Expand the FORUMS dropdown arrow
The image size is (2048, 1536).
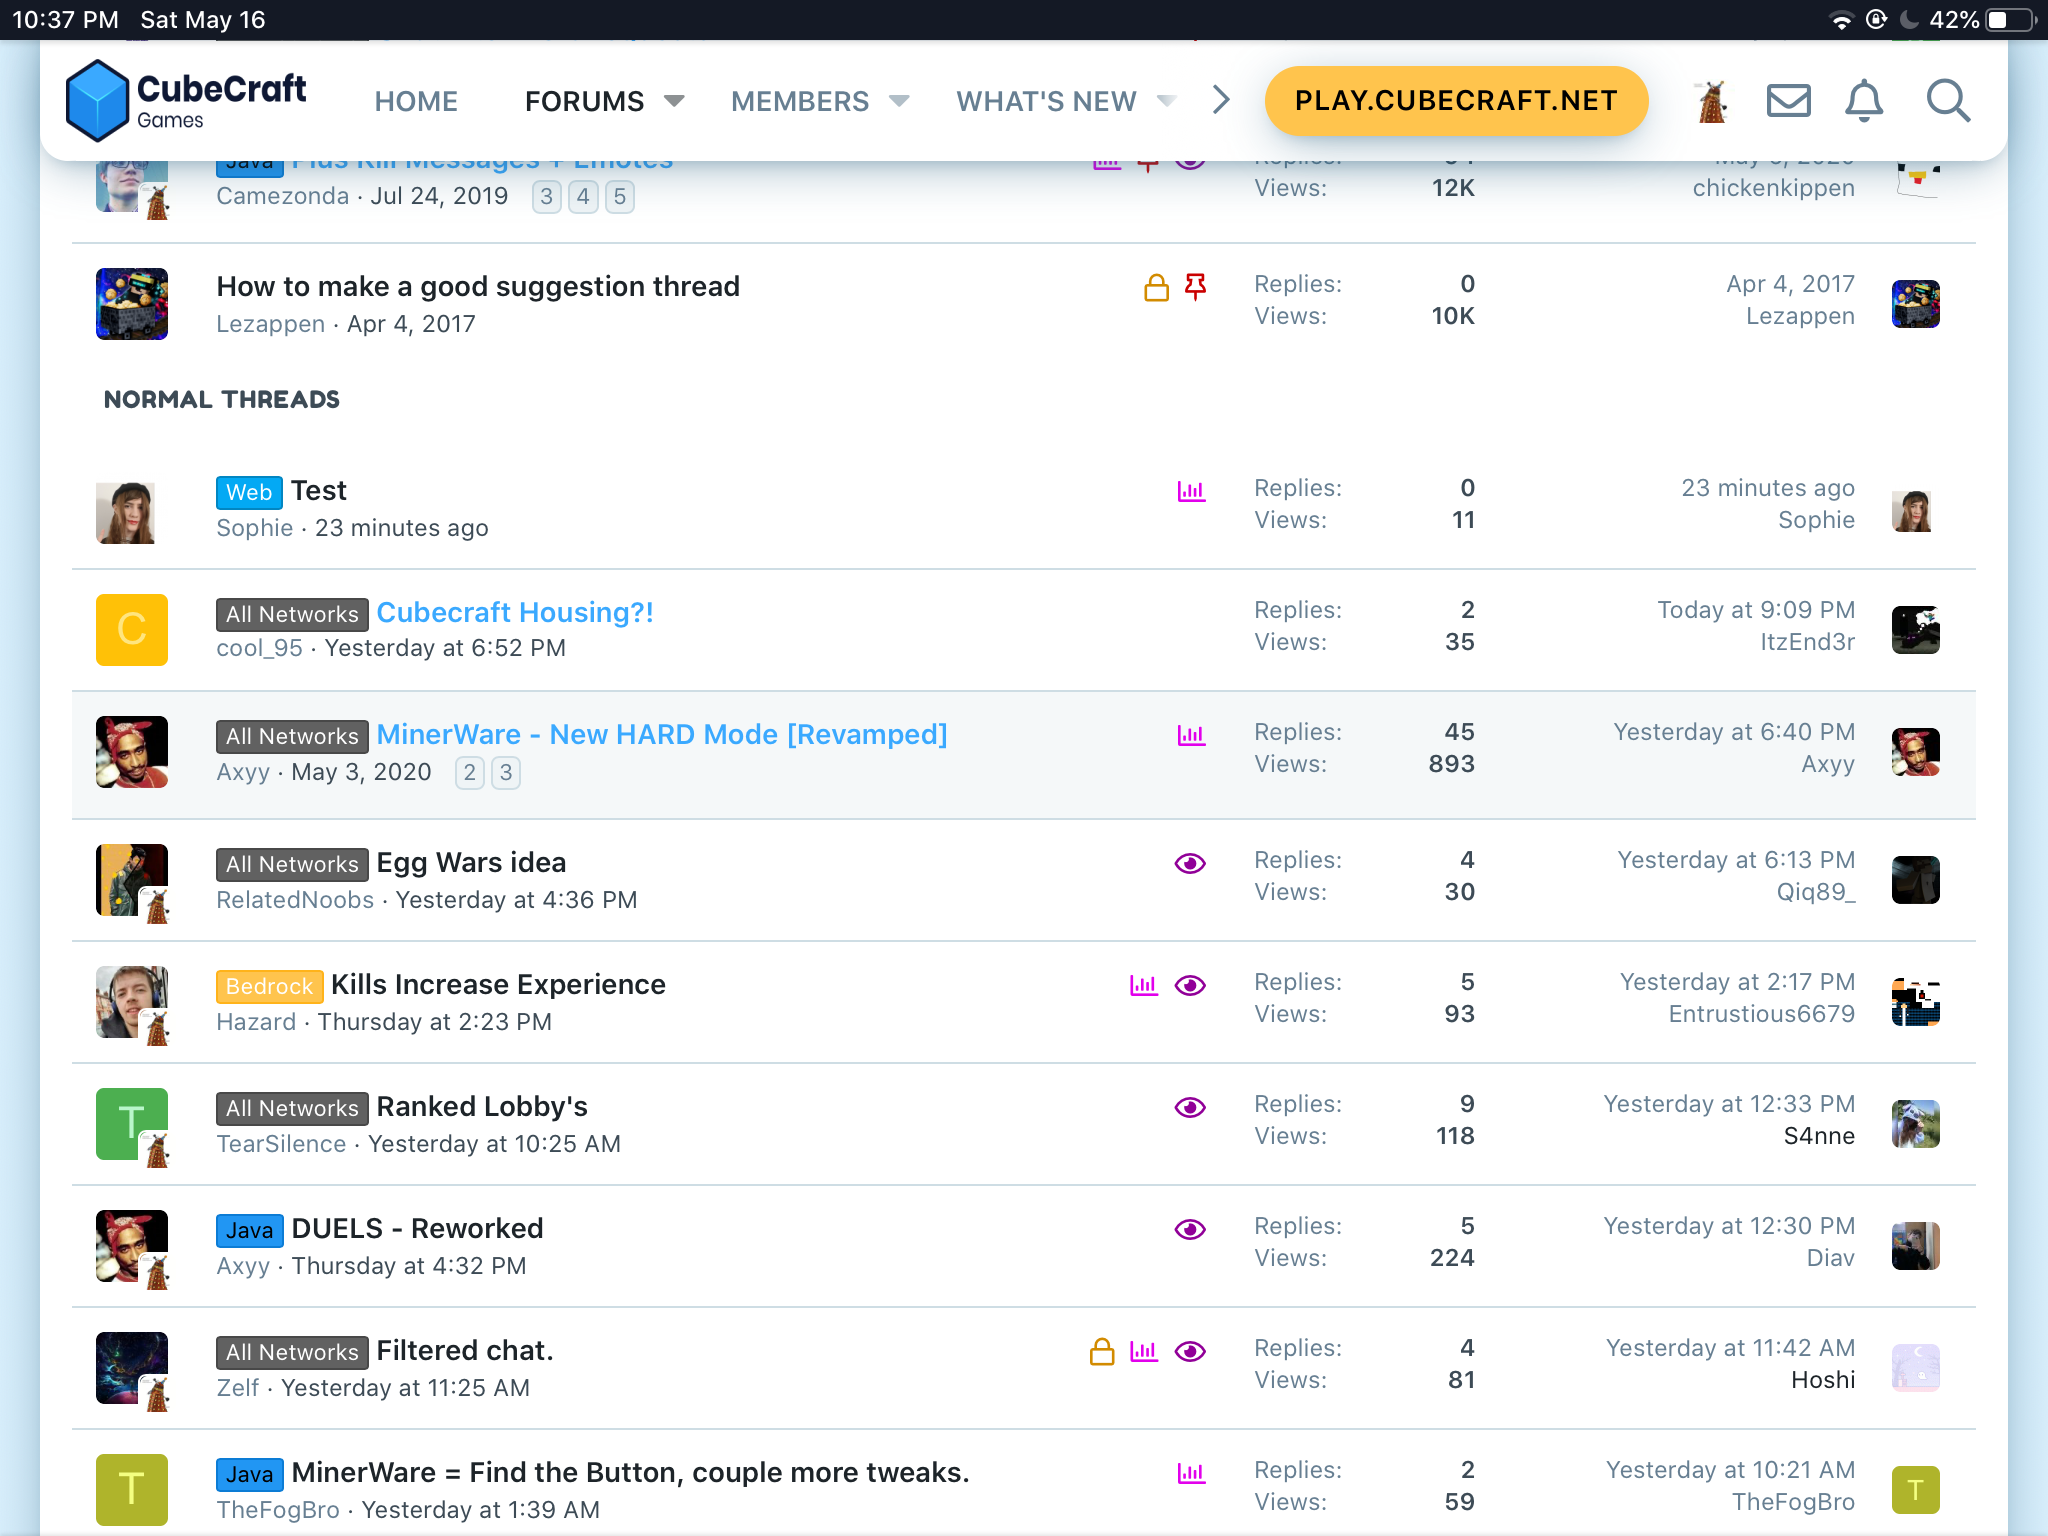pyautogui.click(x=675, y=101)
